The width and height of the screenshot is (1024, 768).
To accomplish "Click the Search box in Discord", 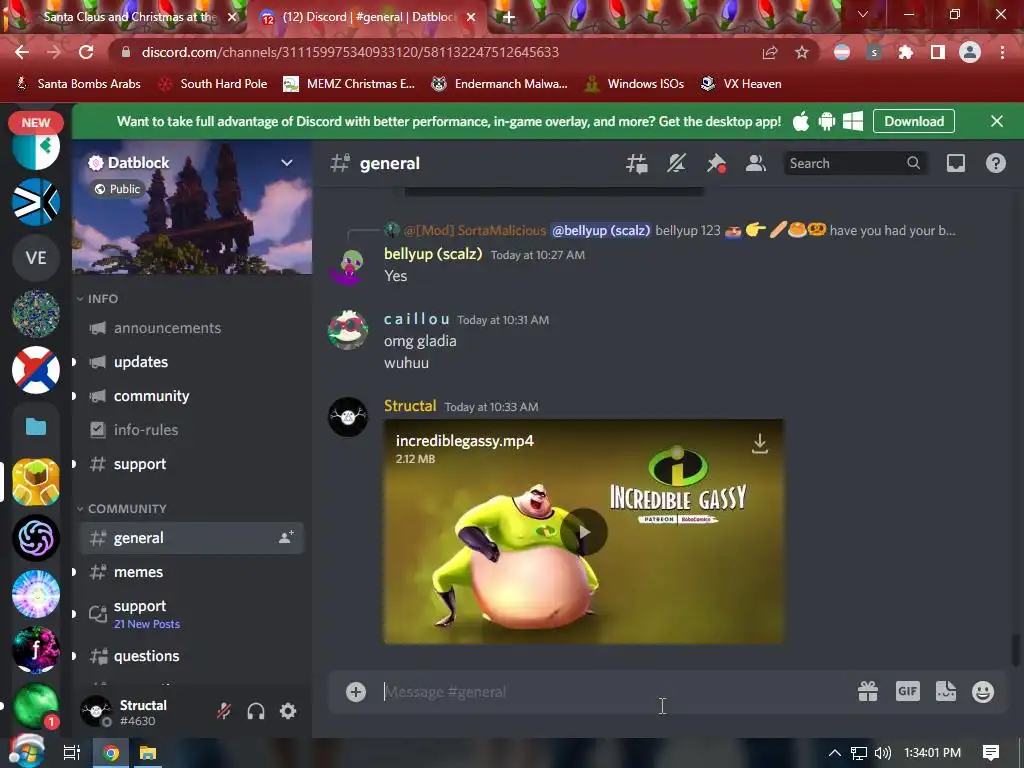I will [854, 163].
